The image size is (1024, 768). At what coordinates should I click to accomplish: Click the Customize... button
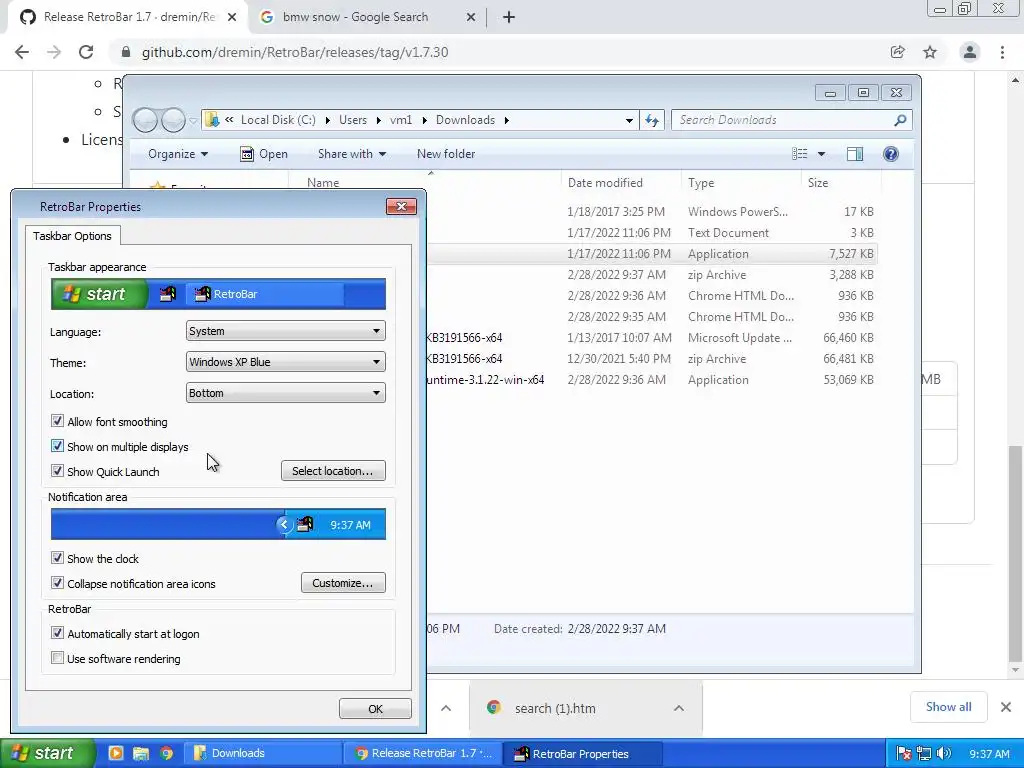(x=343, y=583)
